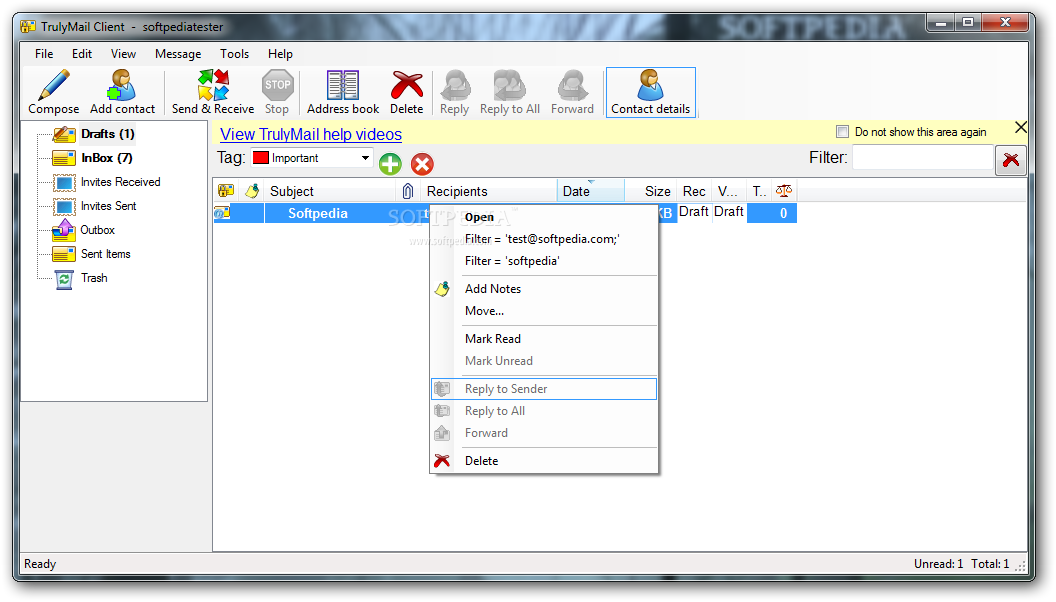1056x602 pixels.
Task: Choose Mark Read in the context menu
Action: point(544,339)
